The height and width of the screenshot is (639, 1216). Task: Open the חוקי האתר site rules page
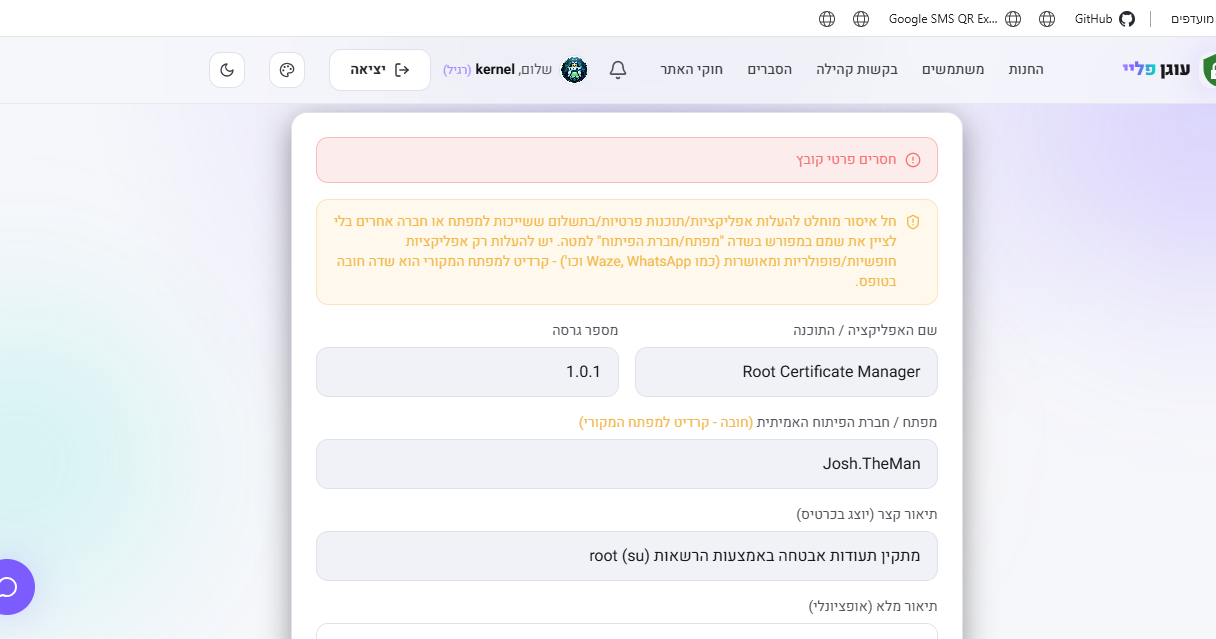coord(691,70)
